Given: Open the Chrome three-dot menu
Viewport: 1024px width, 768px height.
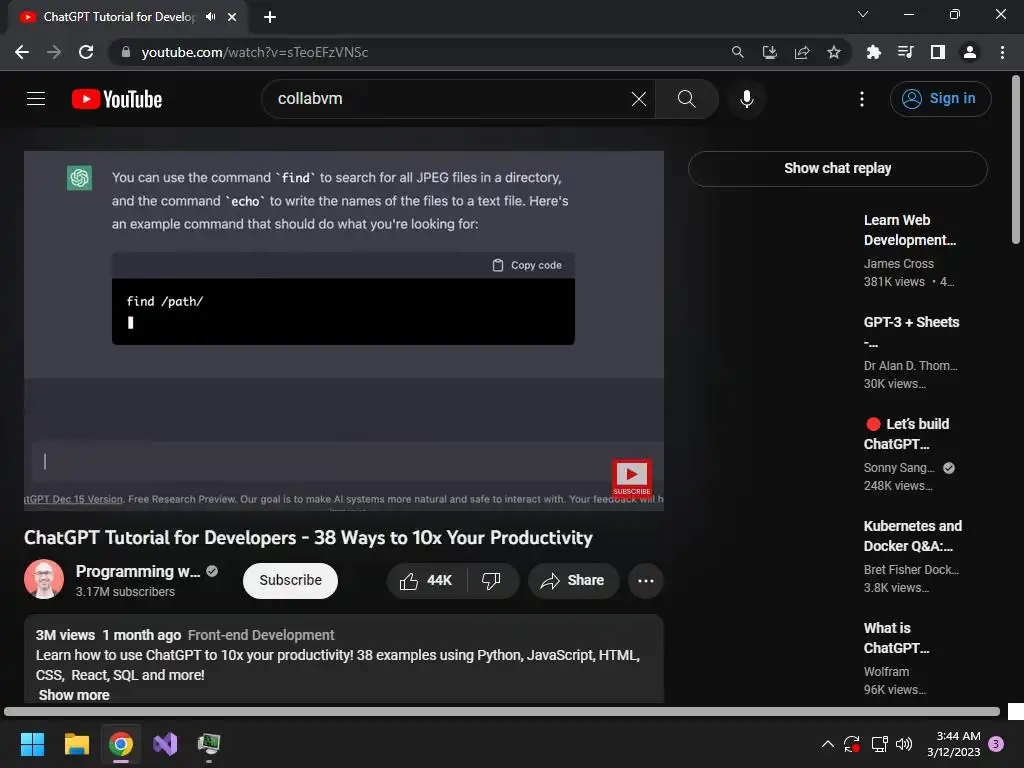Looking at the screenshot, I should pos(1002,52).
